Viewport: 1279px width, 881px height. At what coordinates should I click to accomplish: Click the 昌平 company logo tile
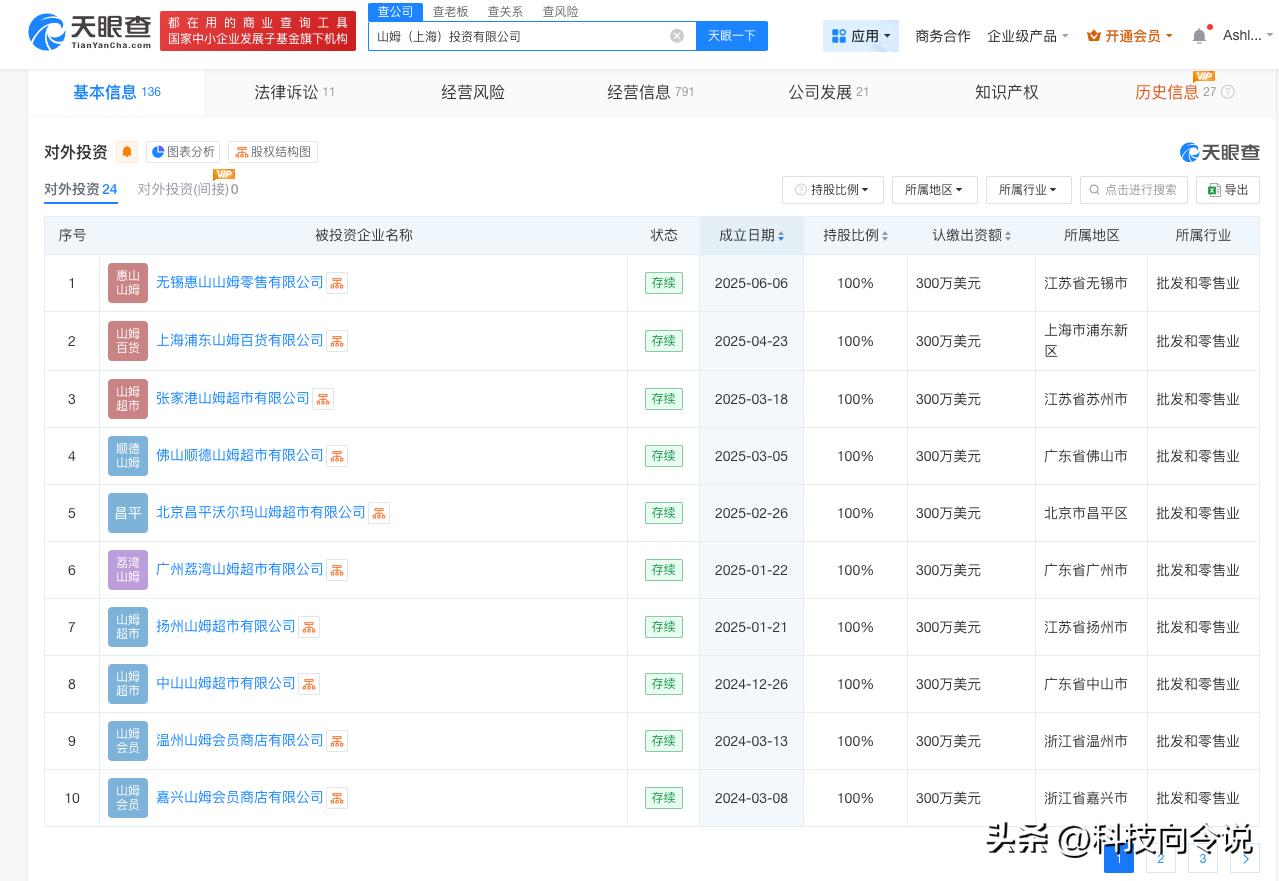coord(128,513)
